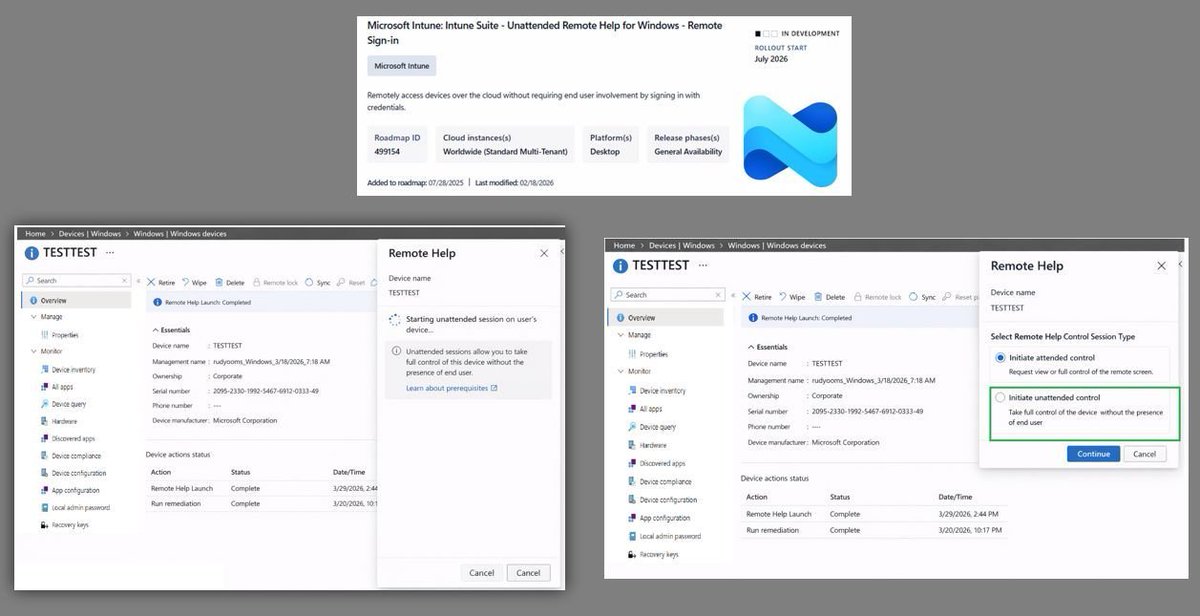Close Remote Help panel in right screenshot
Image resolution: width=1200 pixels, height=616 pixels.
[1161, 266]
